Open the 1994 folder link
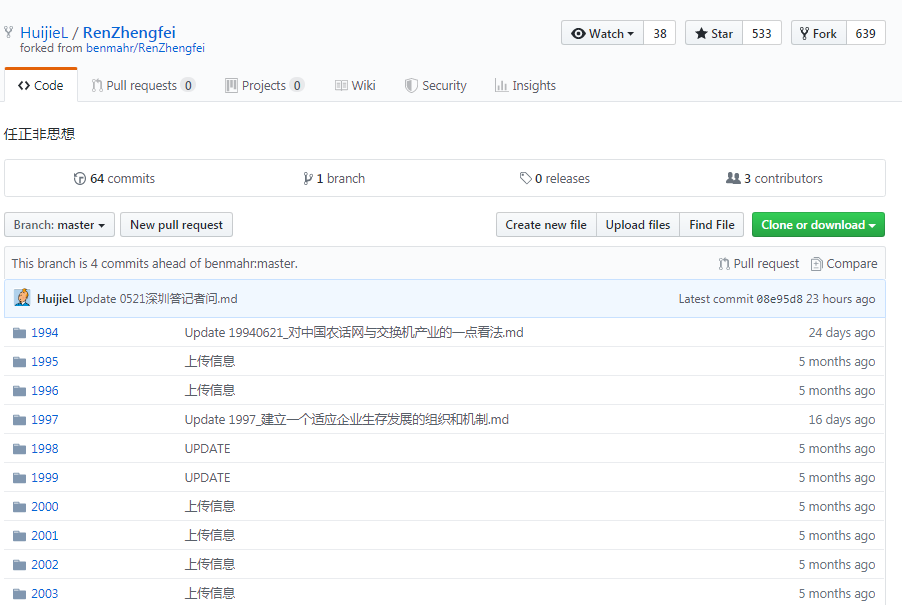The image size is (902, 605). coord(44,333)
